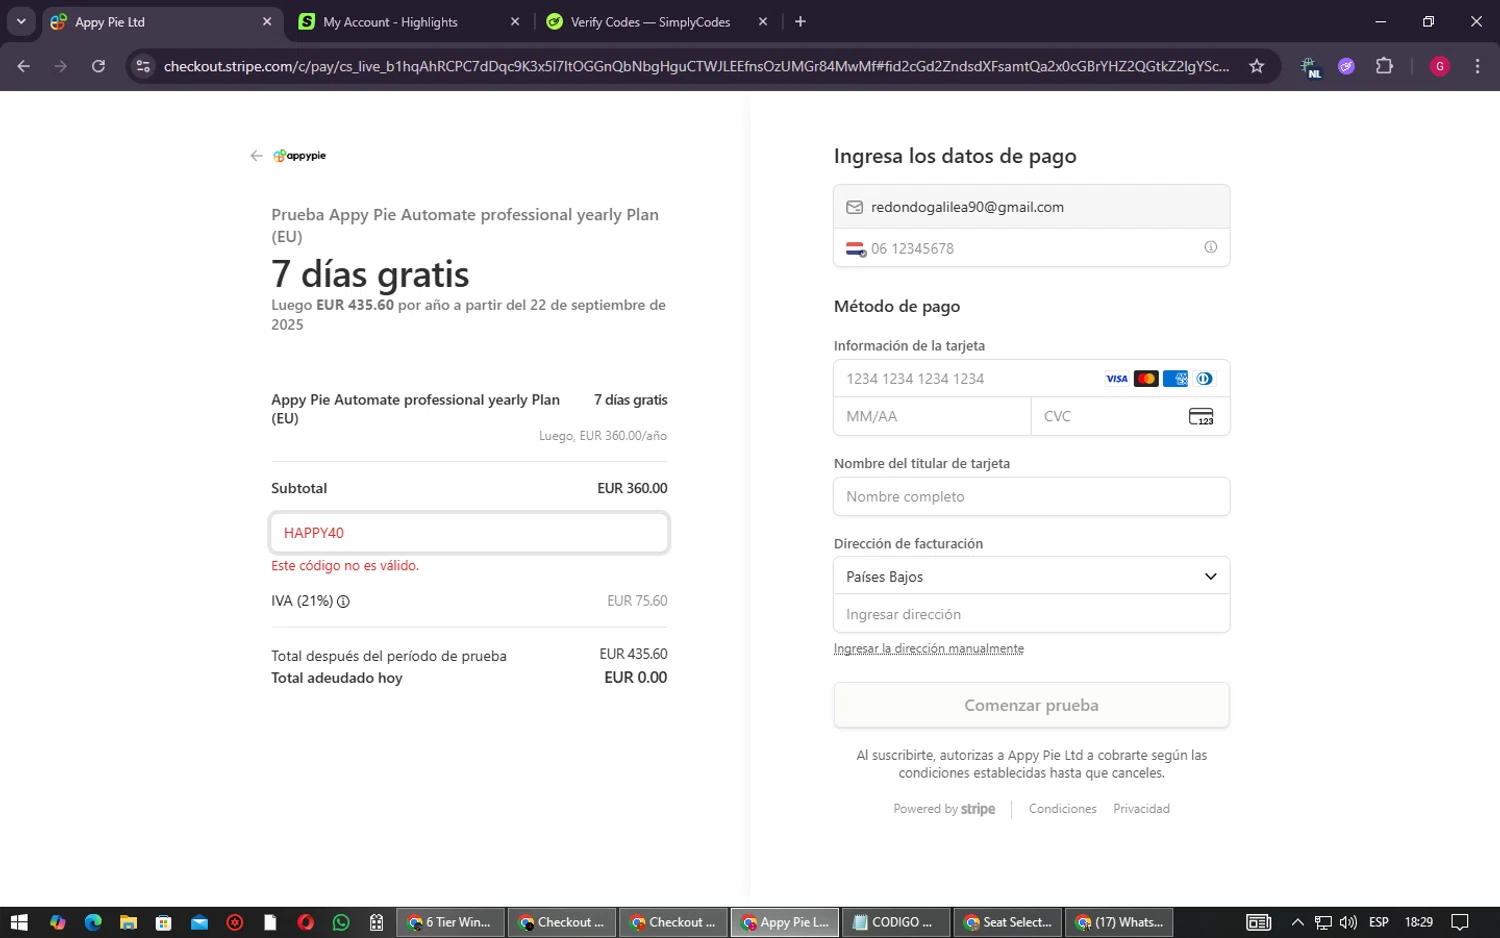Click the checkout.stripe.com address bar
Screen dimensions: 1500x938
[x=696, y=67]
